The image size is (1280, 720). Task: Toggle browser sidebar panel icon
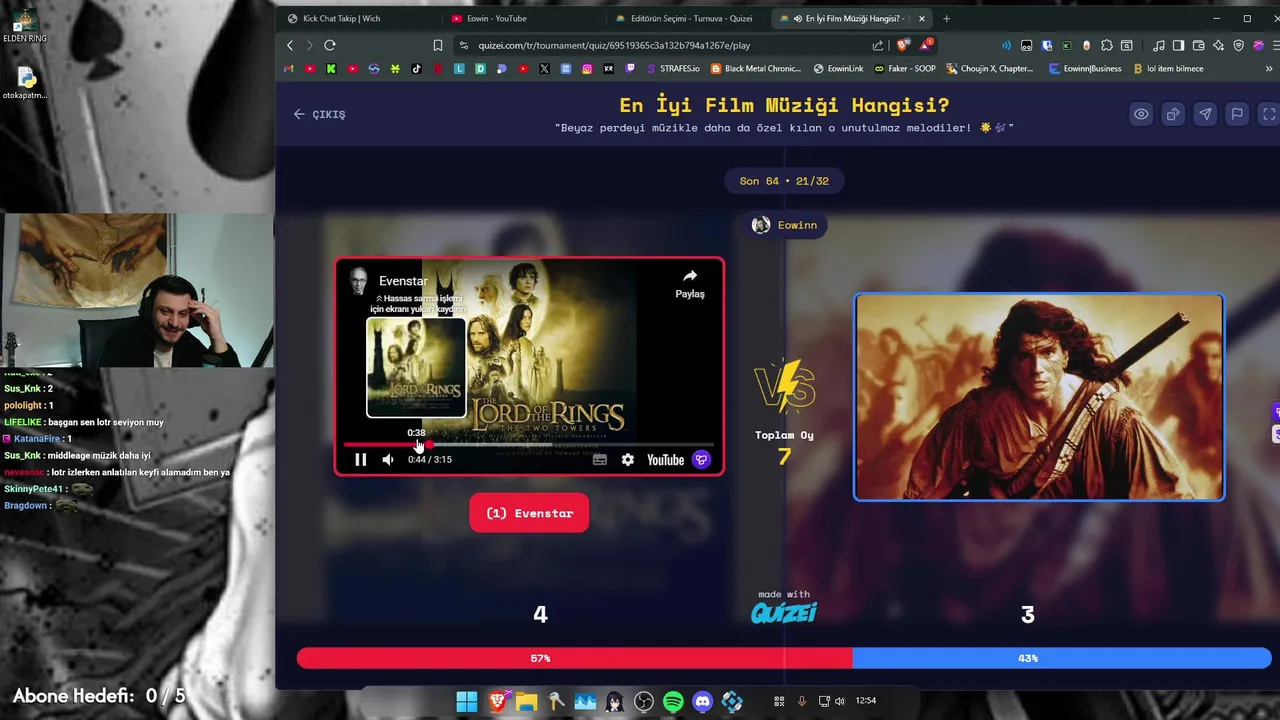[x=1179, y=45]
